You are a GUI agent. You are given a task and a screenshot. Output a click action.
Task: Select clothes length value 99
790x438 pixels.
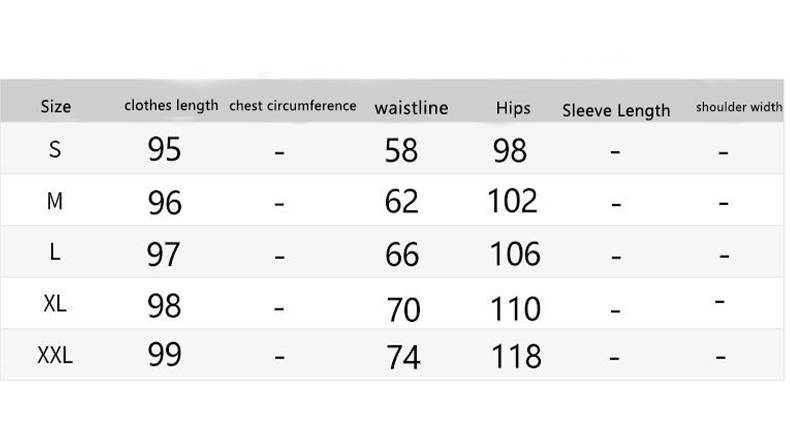pyautogui.click(x=165, y=355)
